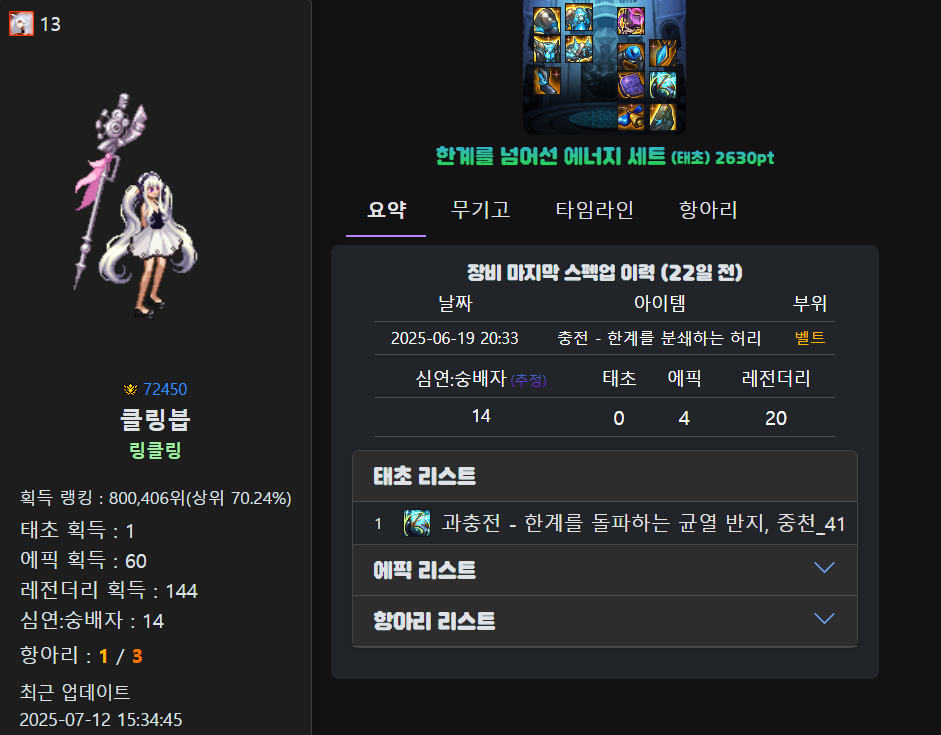Click the shoulder armor equipment icon
Image resolution: width=941 pixels, height=735 pixels.
(547, 20)
